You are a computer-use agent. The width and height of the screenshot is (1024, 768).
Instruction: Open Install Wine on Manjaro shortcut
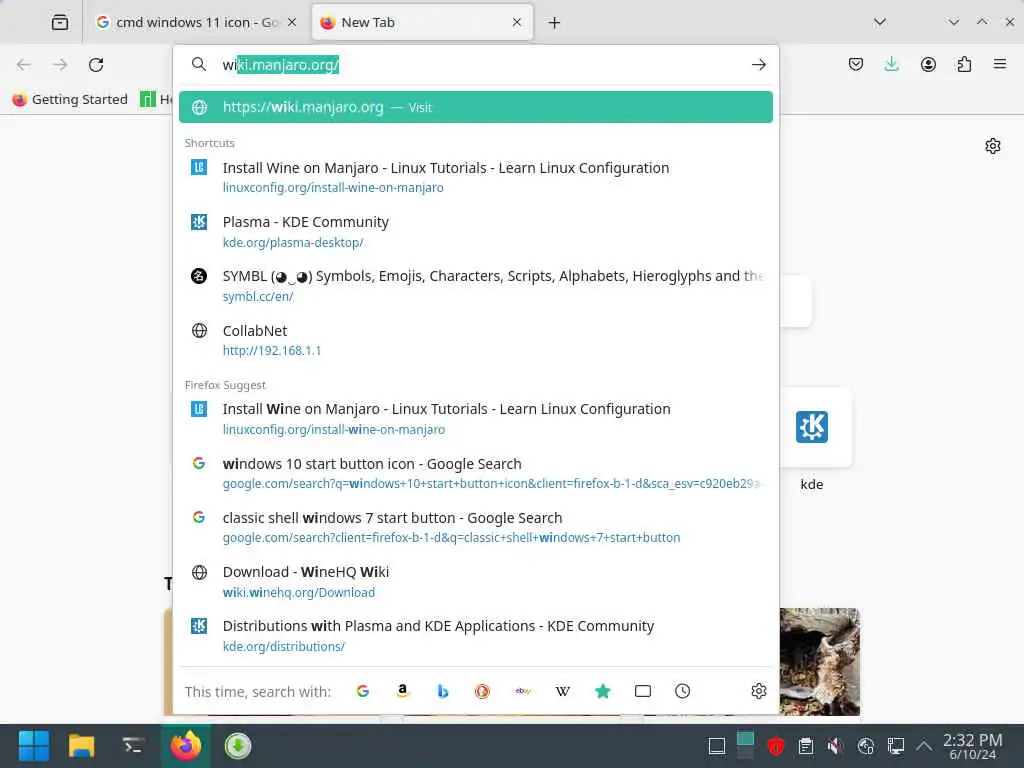(475, 177)
